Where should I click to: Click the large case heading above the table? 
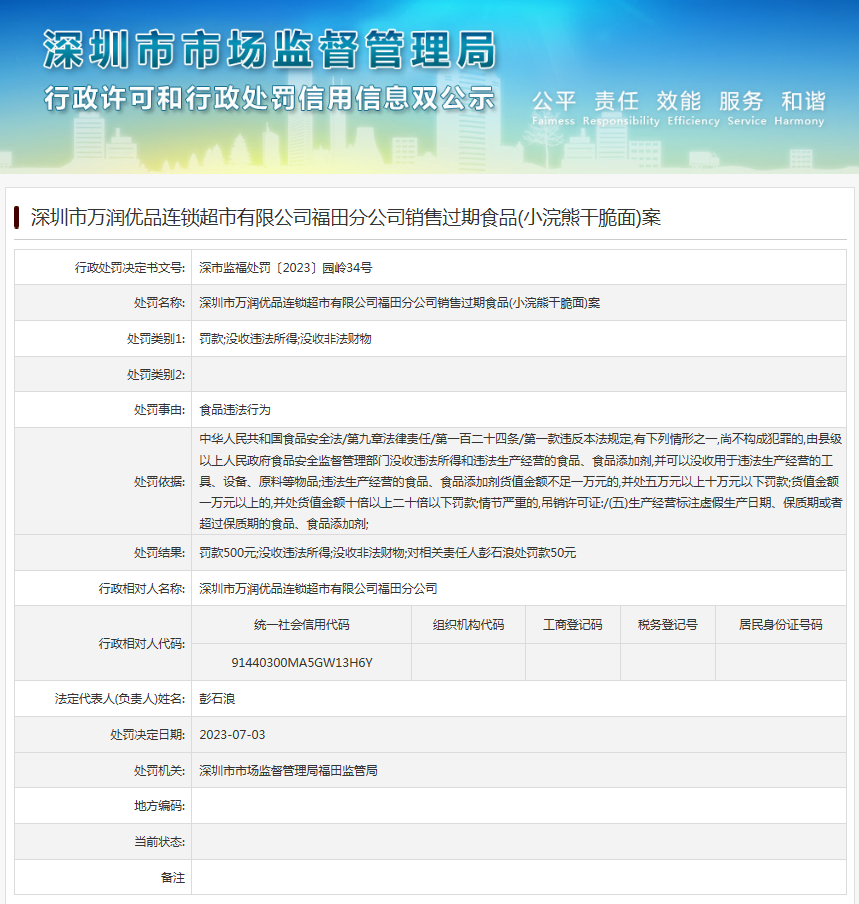(346, 218)
